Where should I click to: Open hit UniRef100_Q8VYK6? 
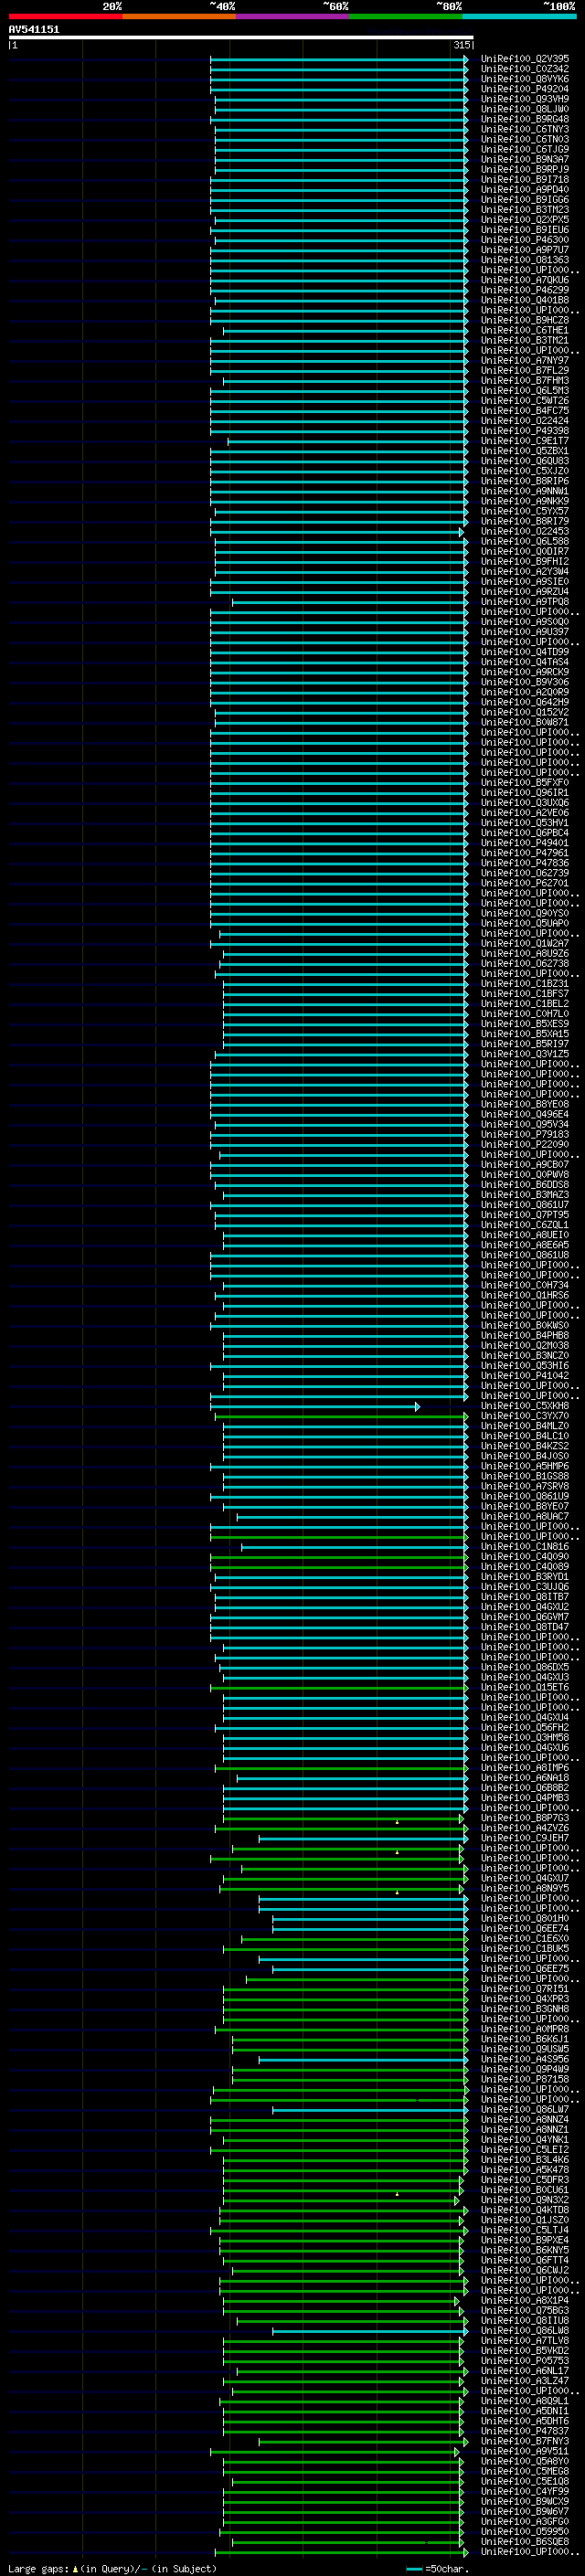pyautogui.click(x=525, y=79)
